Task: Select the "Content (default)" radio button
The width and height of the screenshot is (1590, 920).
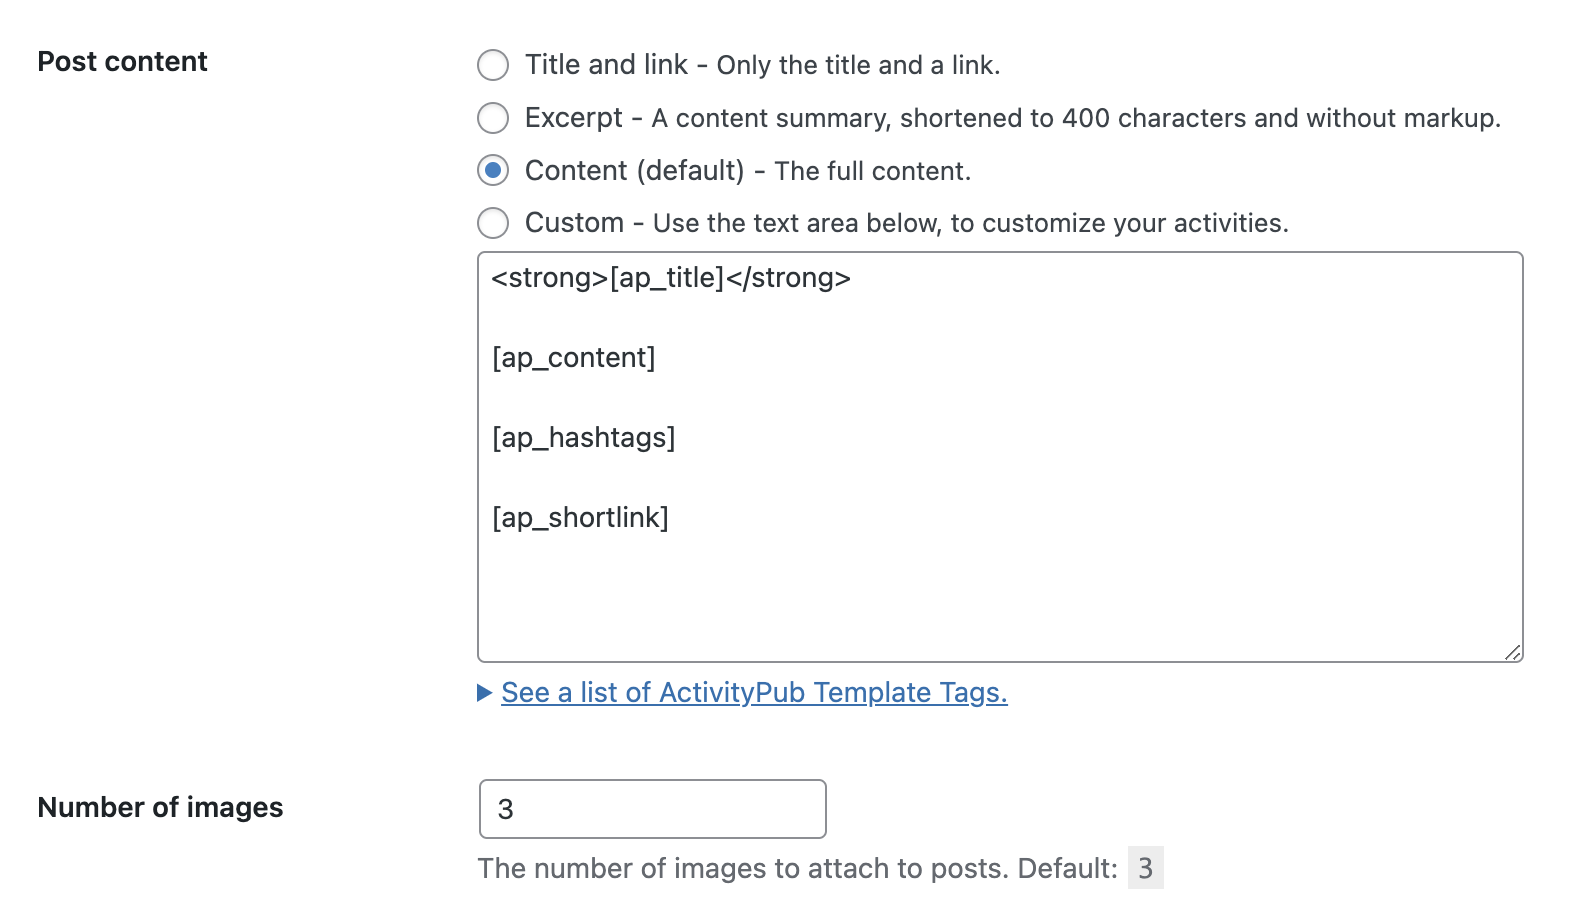Action: point(493,170)
